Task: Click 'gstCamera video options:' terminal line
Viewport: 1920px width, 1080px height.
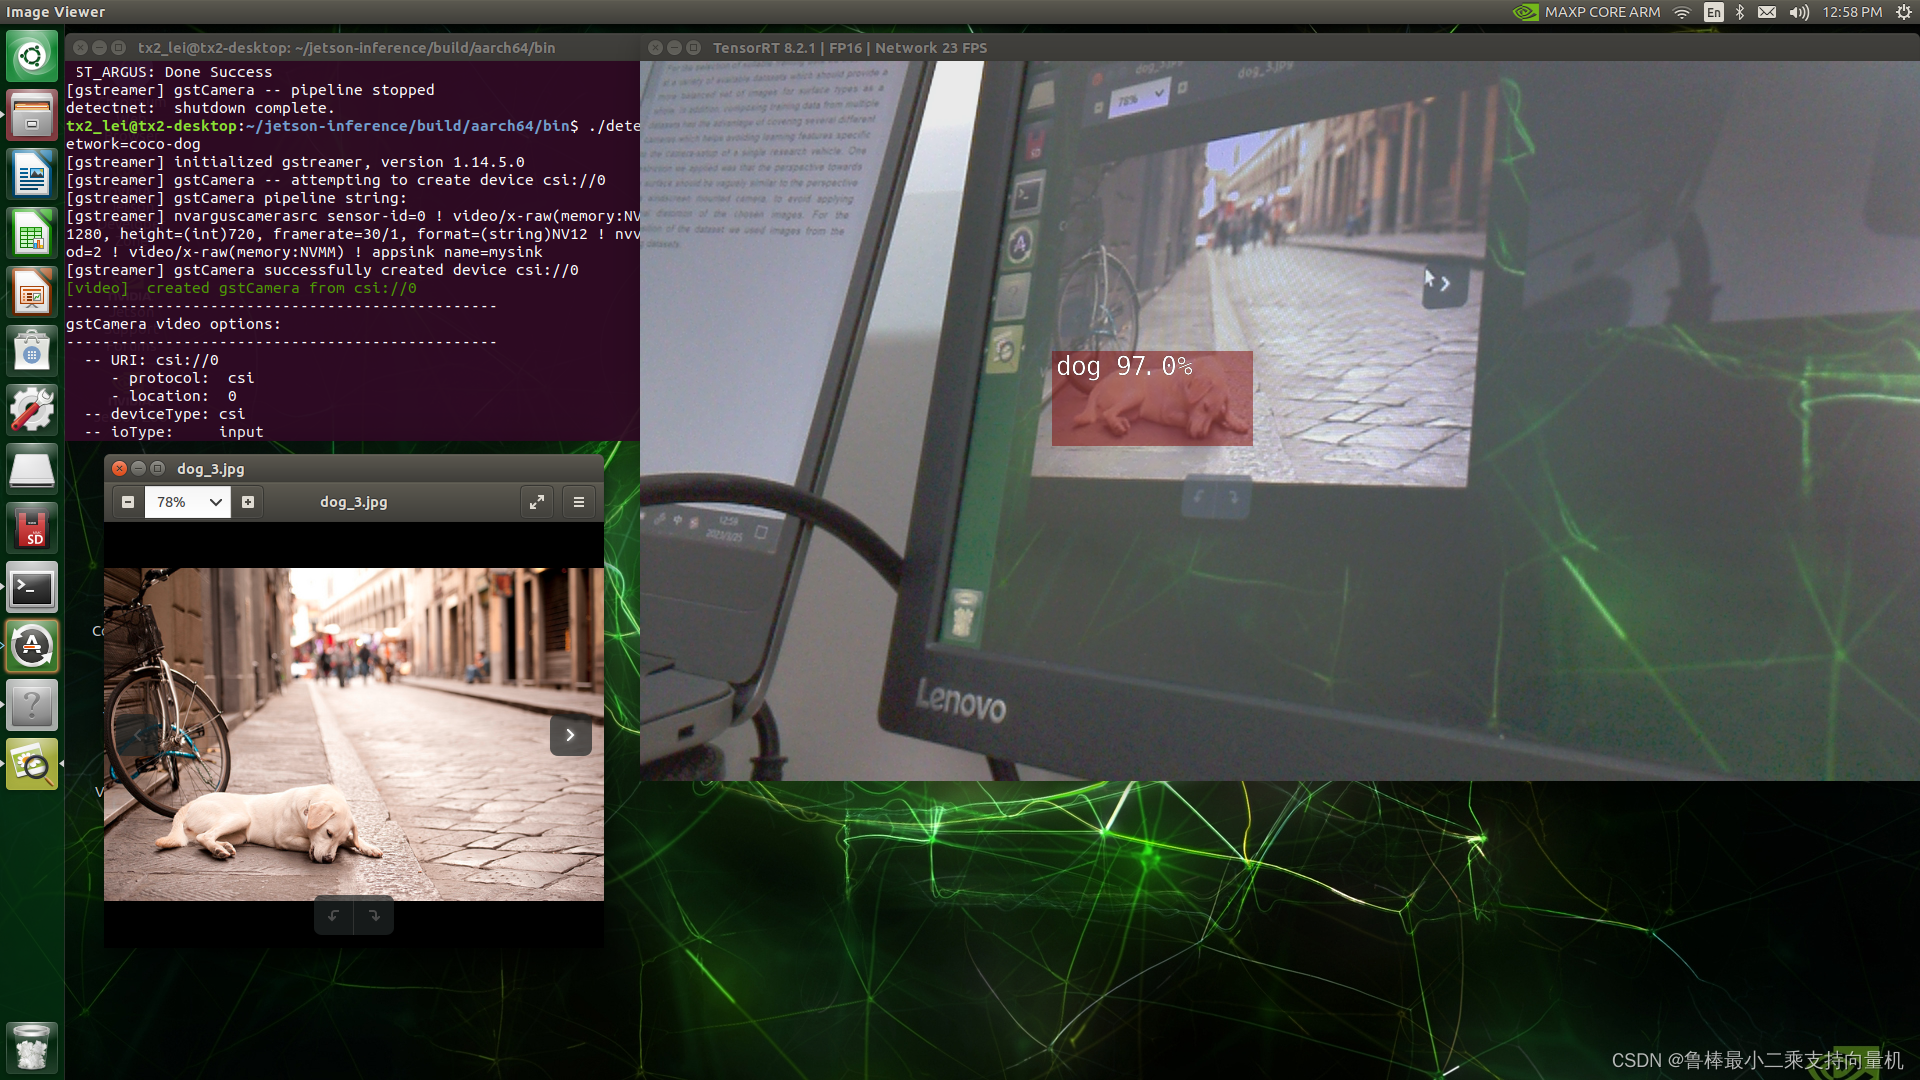Action: [x=173, y=324]
